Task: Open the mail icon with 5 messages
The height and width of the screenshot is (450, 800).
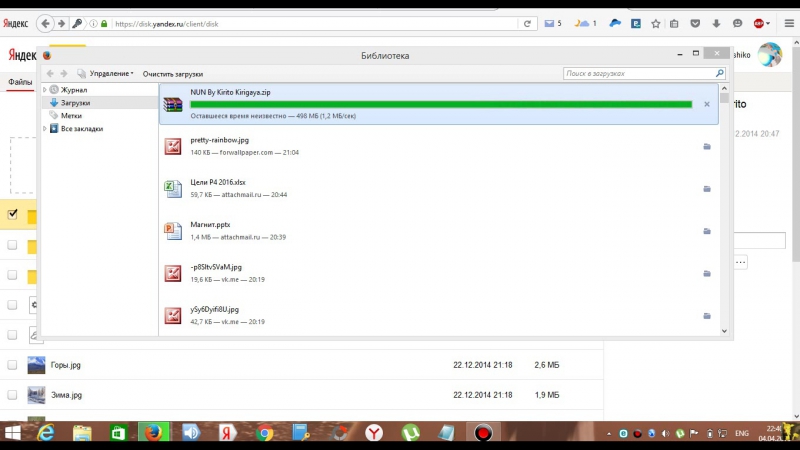Action: pyautogui.click(x=549, y=22)
